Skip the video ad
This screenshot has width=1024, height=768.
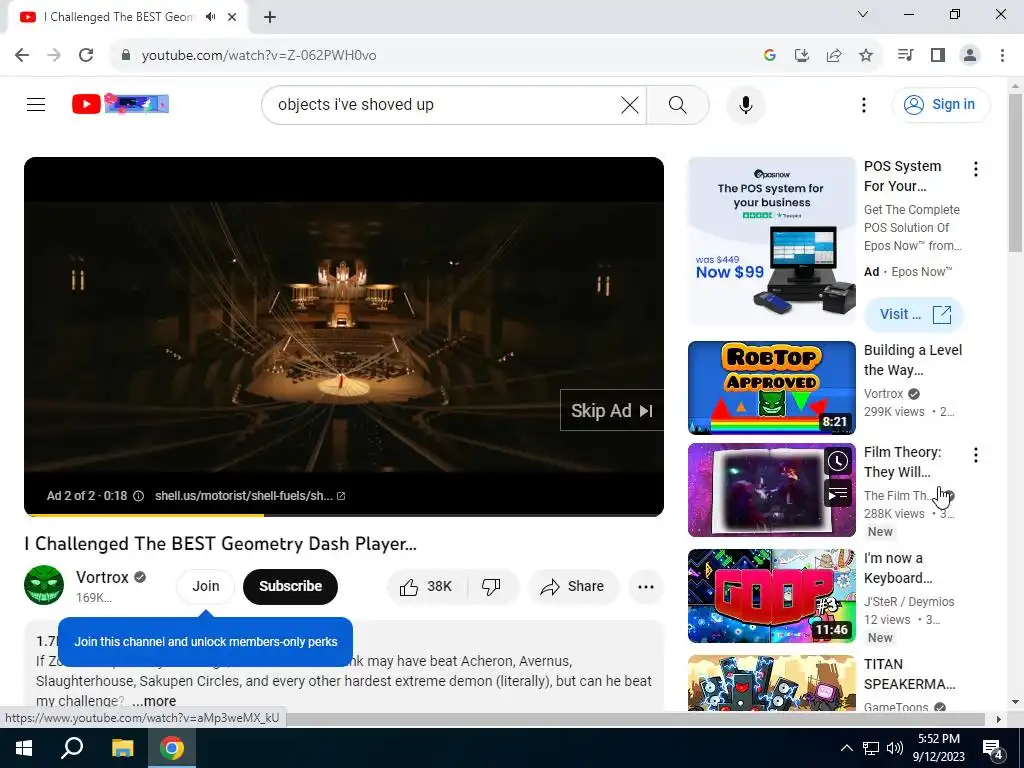[x=611, y=411]
